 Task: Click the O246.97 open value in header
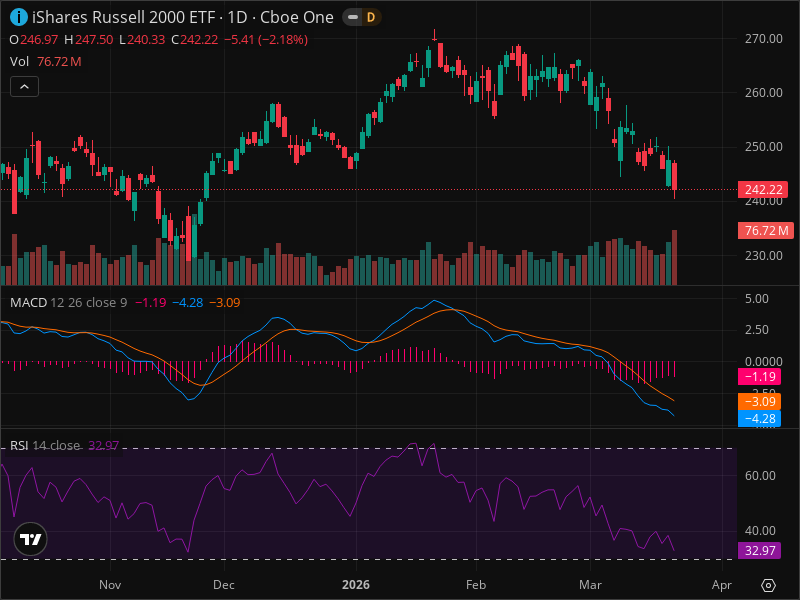click(x=34, y=40)
